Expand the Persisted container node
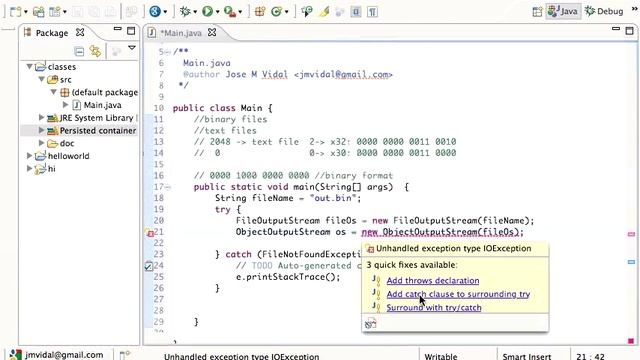 tap(41, 130)
